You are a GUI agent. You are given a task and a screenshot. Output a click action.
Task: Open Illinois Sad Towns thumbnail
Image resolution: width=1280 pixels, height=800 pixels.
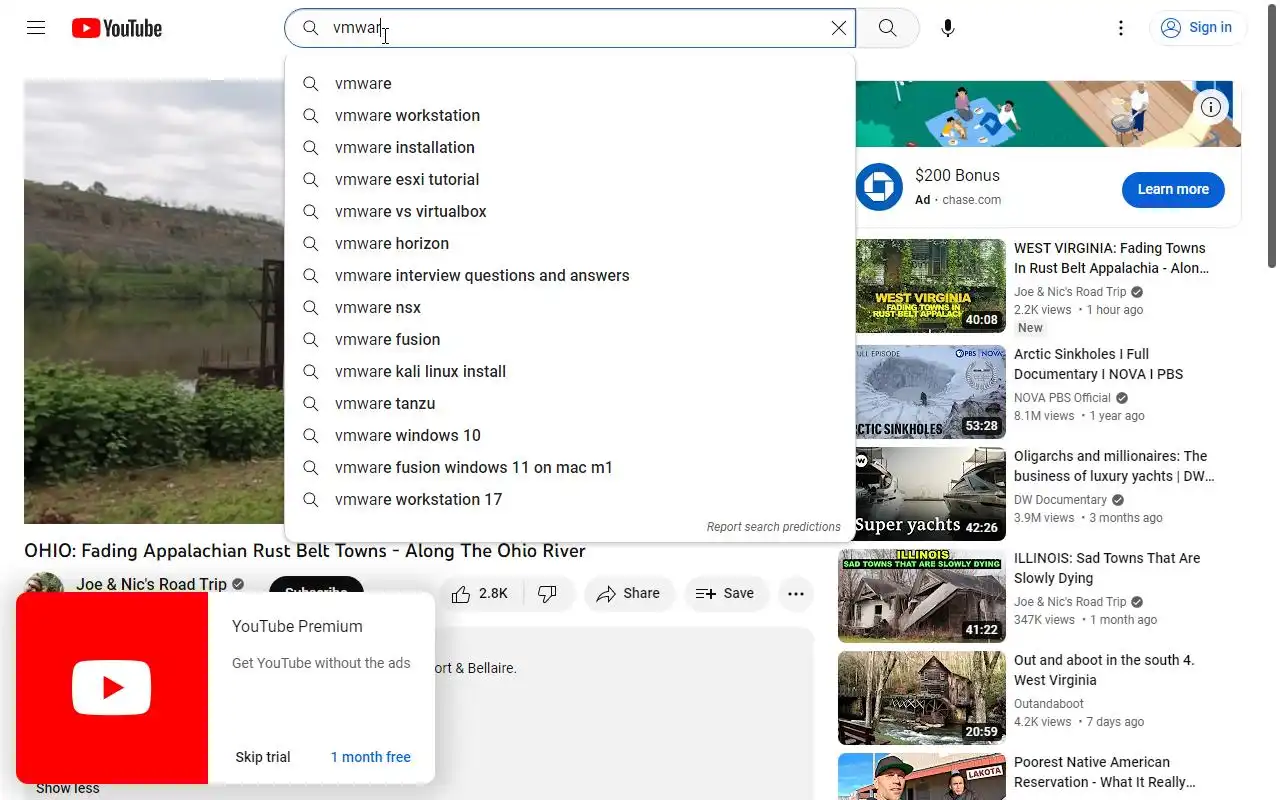click(922, 596)
